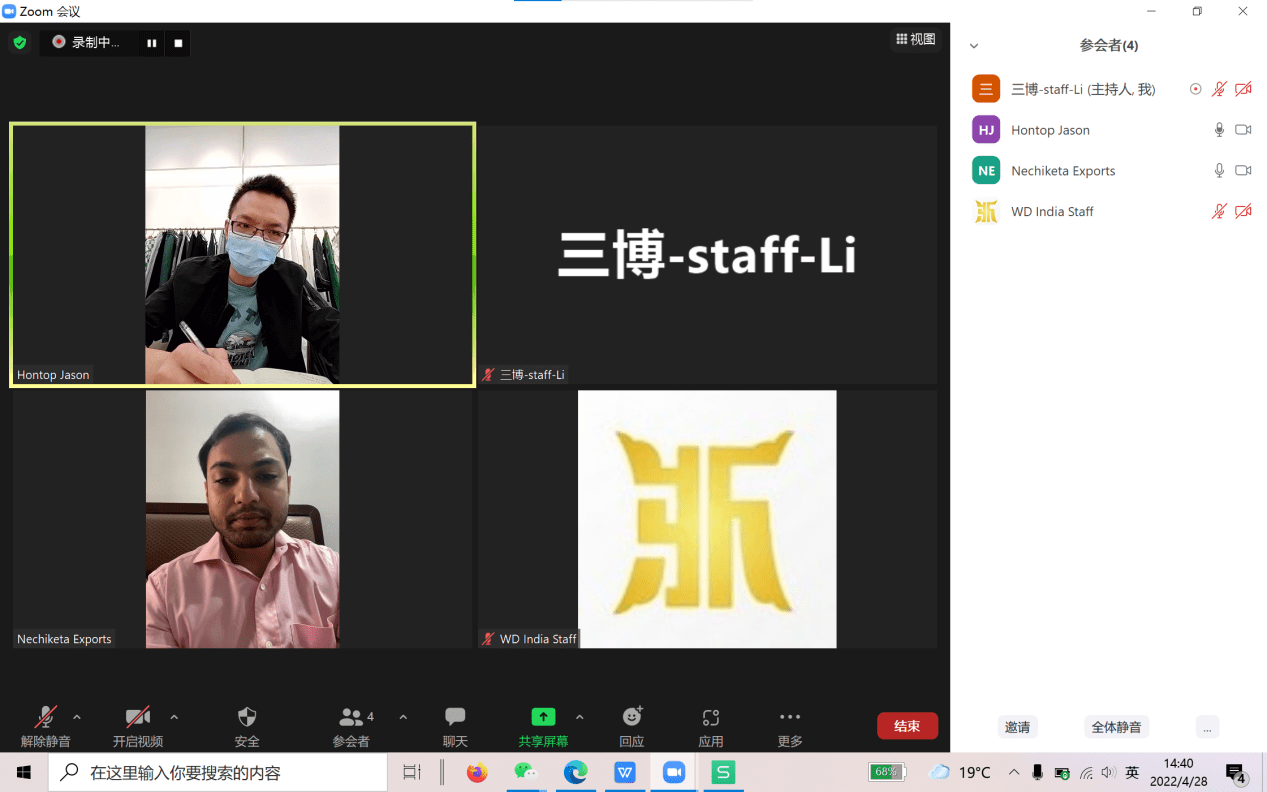The image size is (1267, 792).
Task: Collapse the 参会者 panel chevron
Action: click(974, 46)
